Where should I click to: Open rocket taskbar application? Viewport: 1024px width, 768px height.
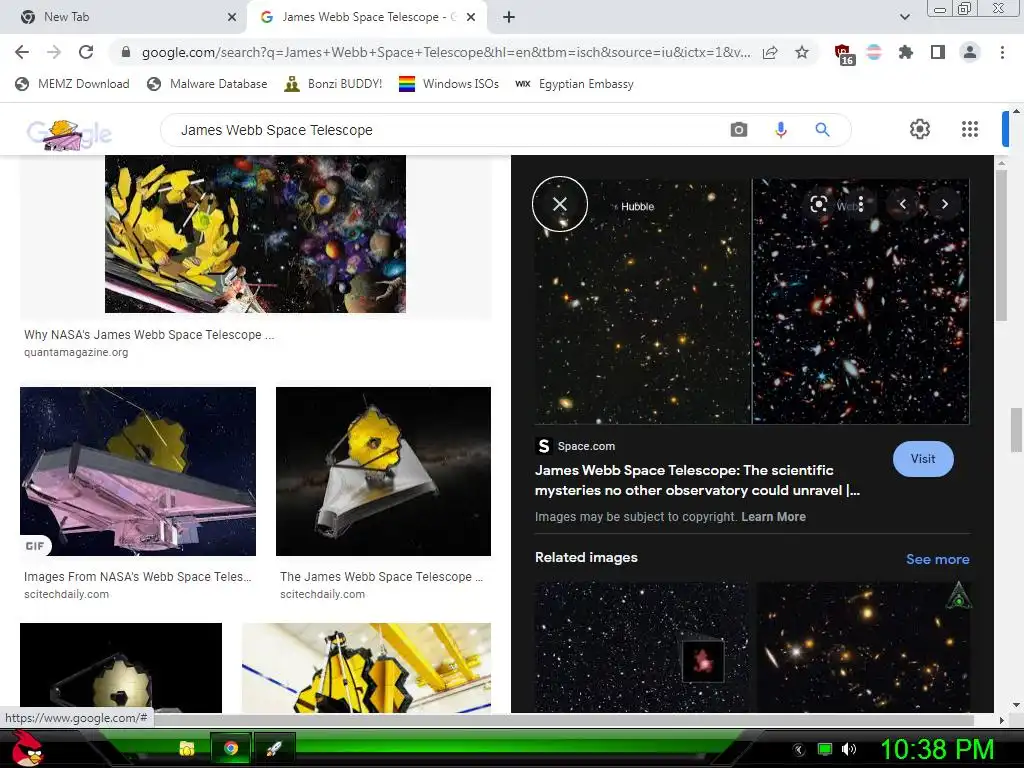pos(274,748)
